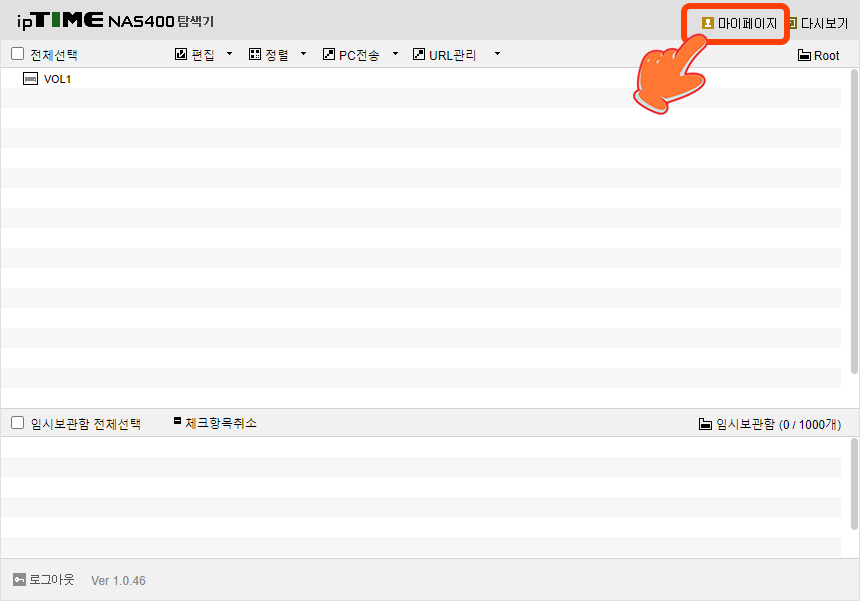Open the VOL1 volume entry
The height and width of the screenshot is (601, 860).
point(57,79)
